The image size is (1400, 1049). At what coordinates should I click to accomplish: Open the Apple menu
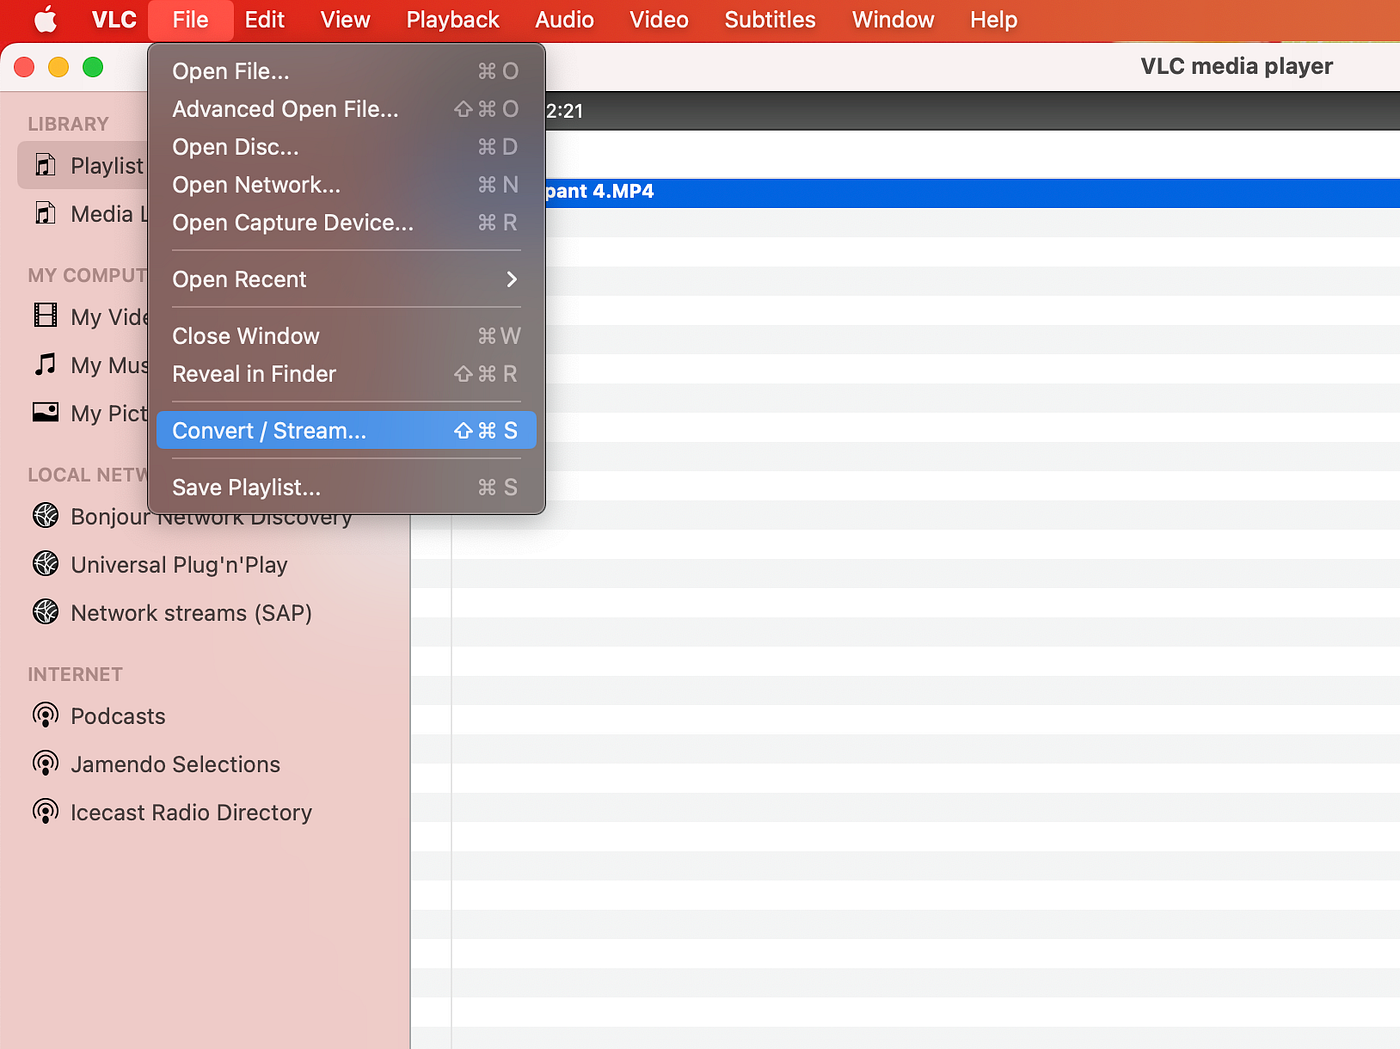pyautogui.click(x=46, y=20)
